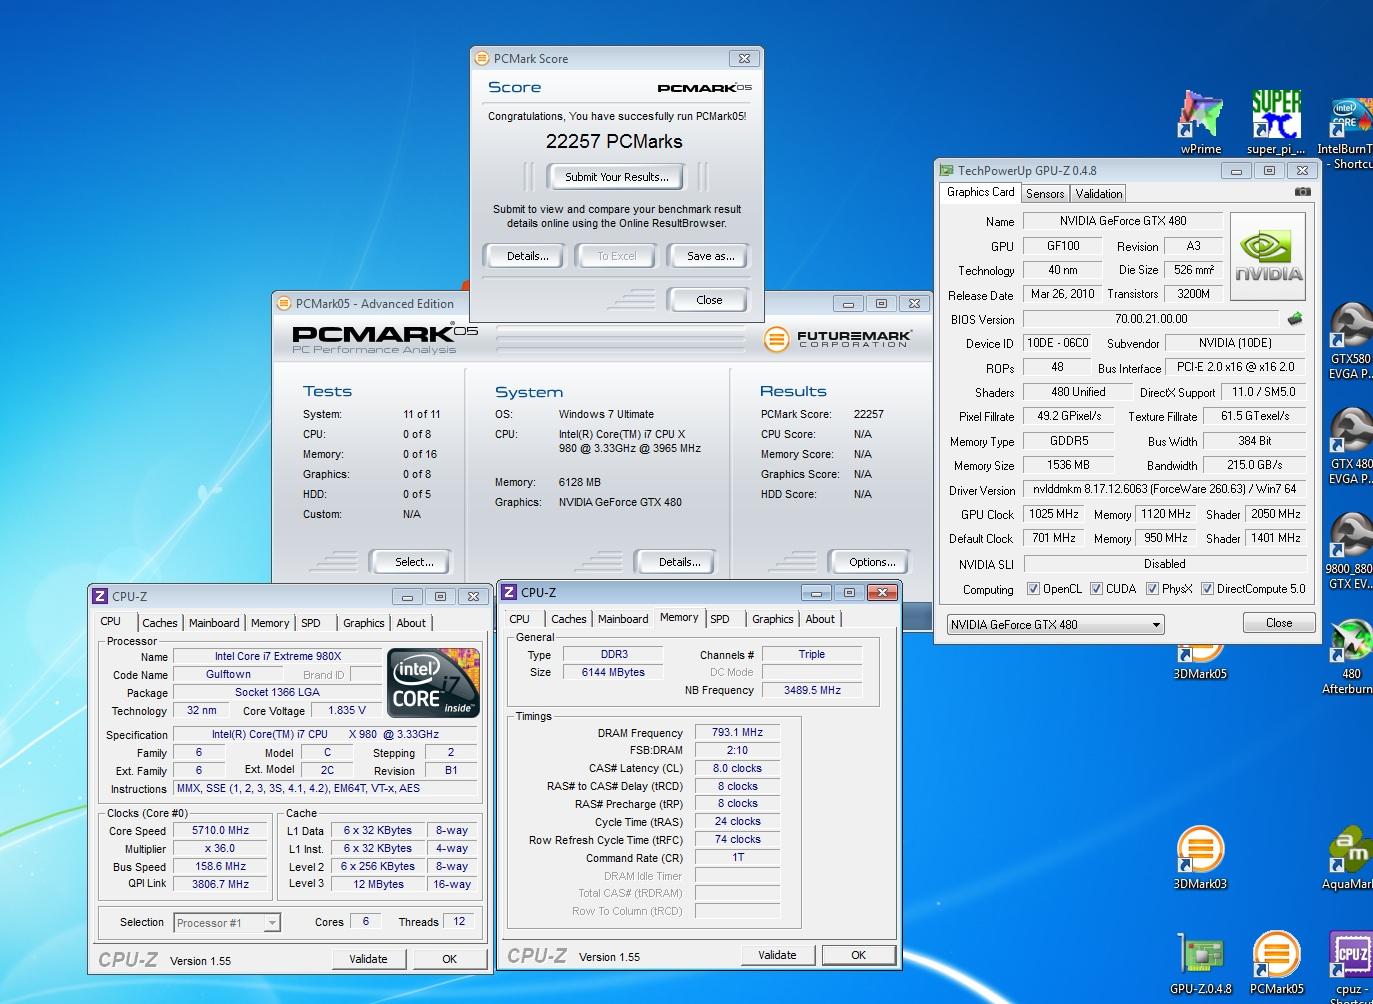Click OK in the right CPU-Z window
This screenshot has width=1373, height=1004.
coord(858,955)
